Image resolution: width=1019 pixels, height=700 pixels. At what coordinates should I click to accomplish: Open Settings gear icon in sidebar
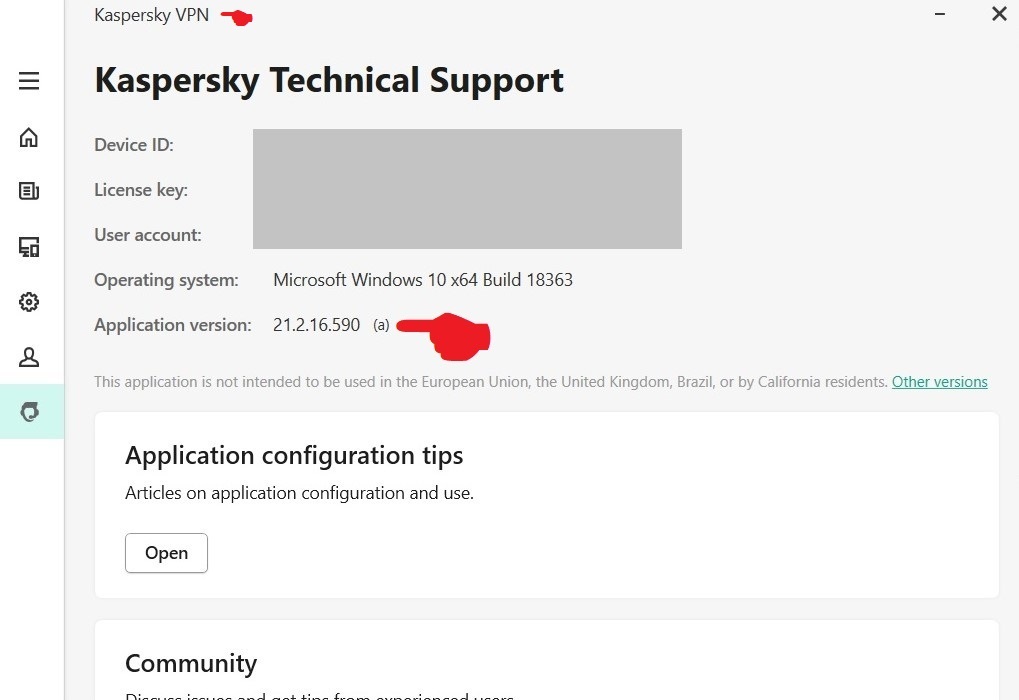[29, 302]
